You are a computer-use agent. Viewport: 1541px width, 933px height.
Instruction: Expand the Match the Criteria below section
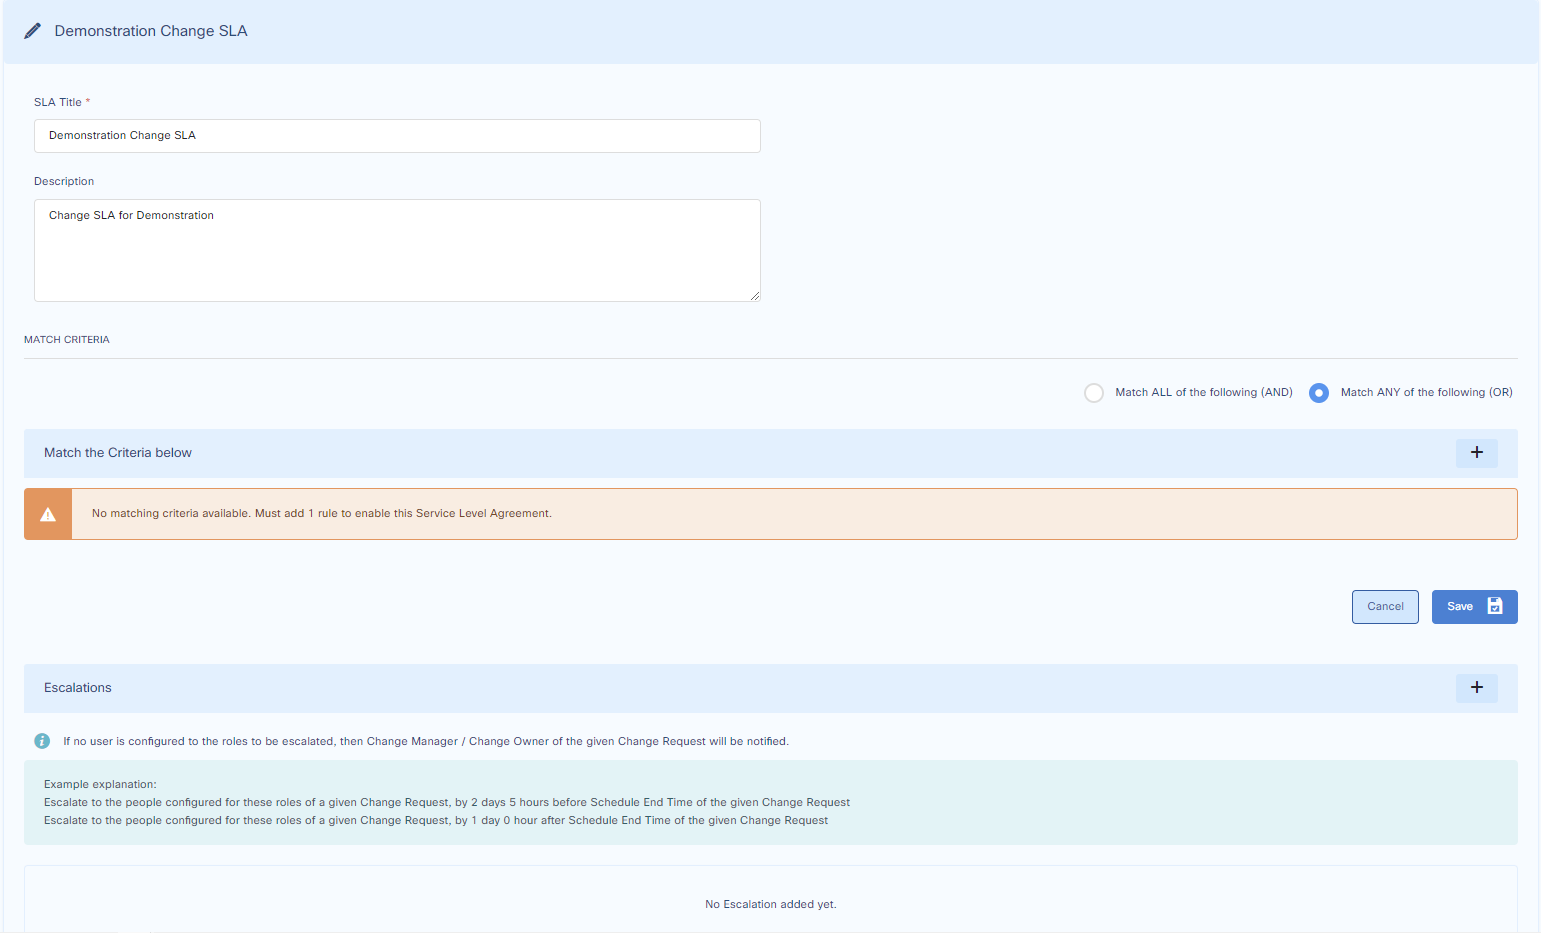coord(117,452)
